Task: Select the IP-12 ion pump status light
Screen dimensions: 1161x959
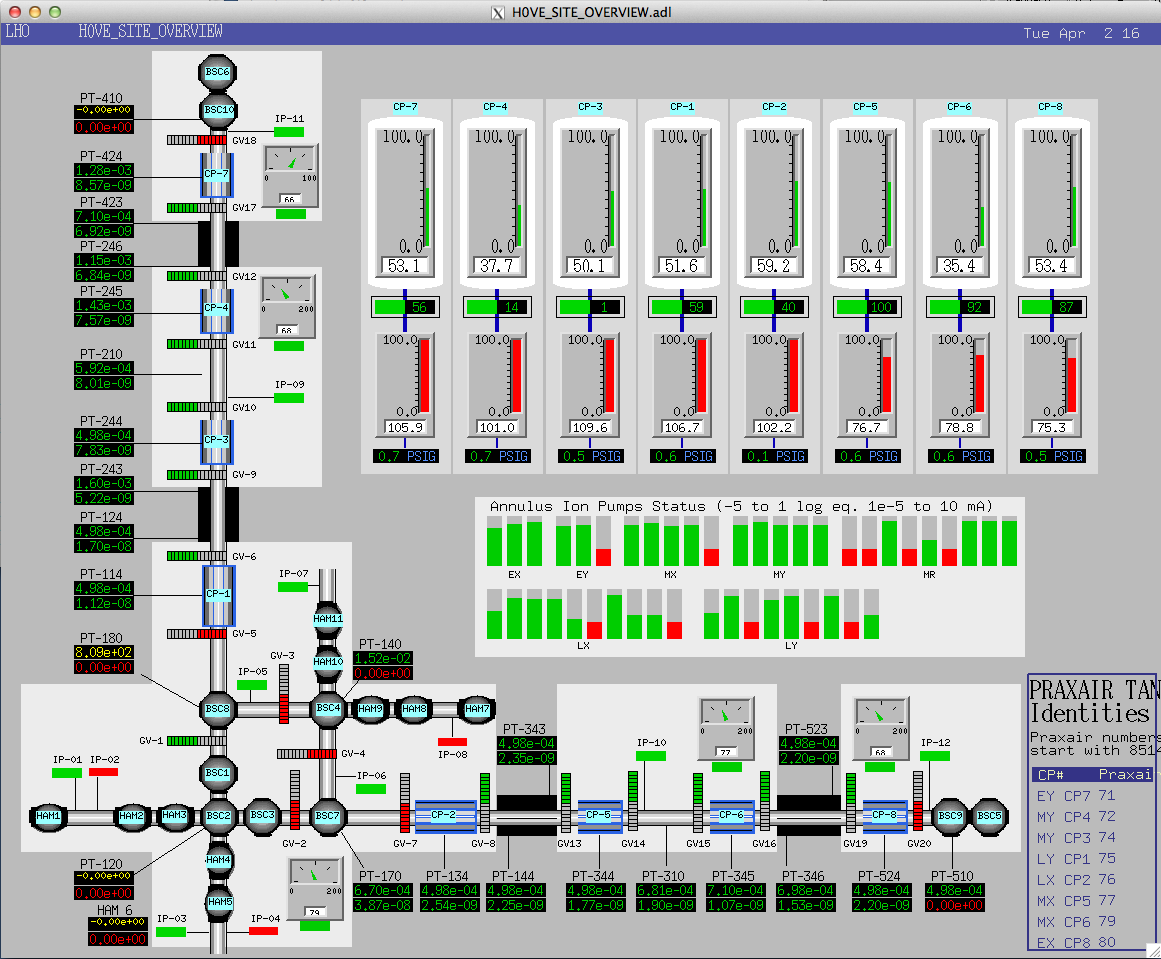Action: click(x=934, y=756)
